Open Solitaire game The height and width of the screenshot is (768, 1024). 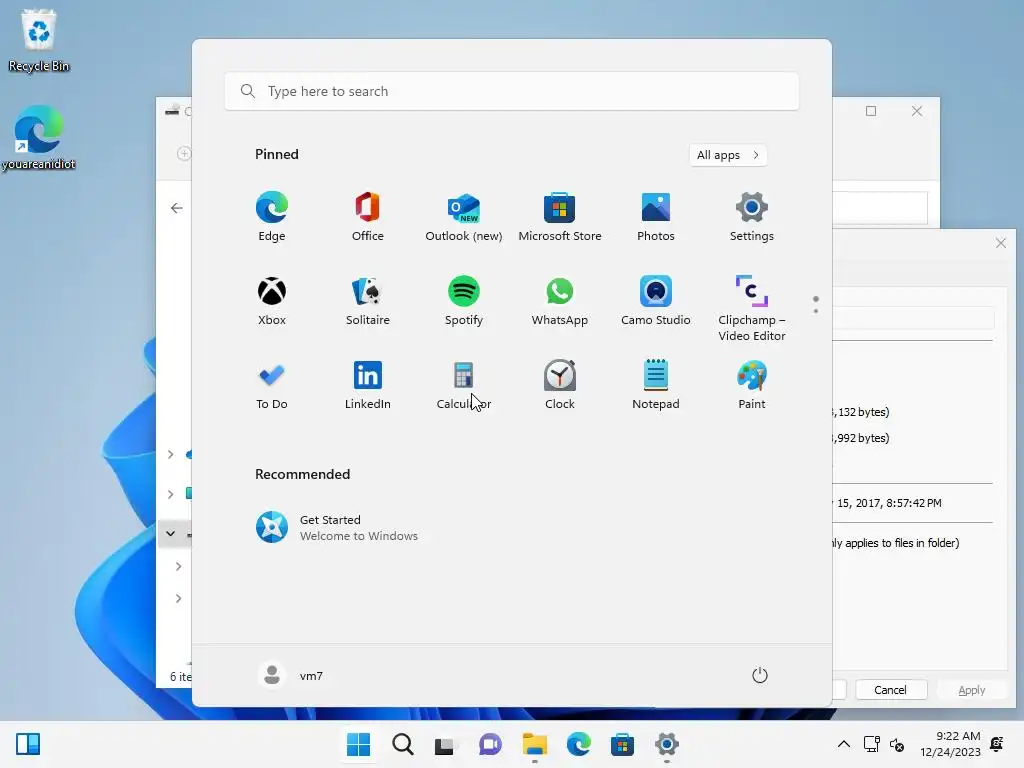(368, 301)
